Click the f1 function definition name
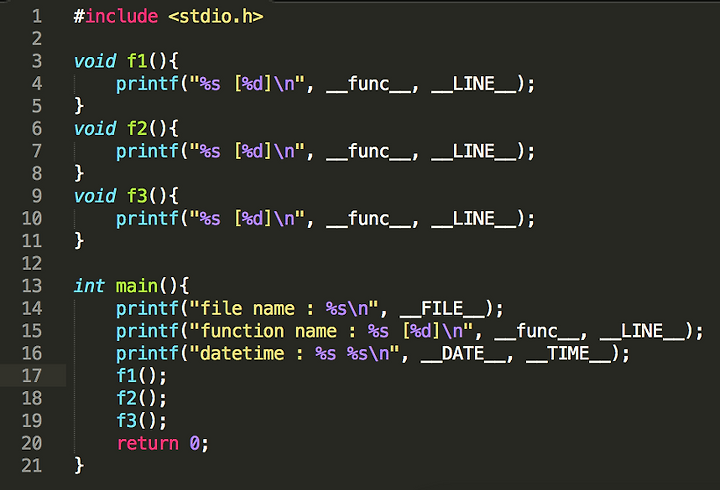Viewport: 720px width, 490px height. 137,61
